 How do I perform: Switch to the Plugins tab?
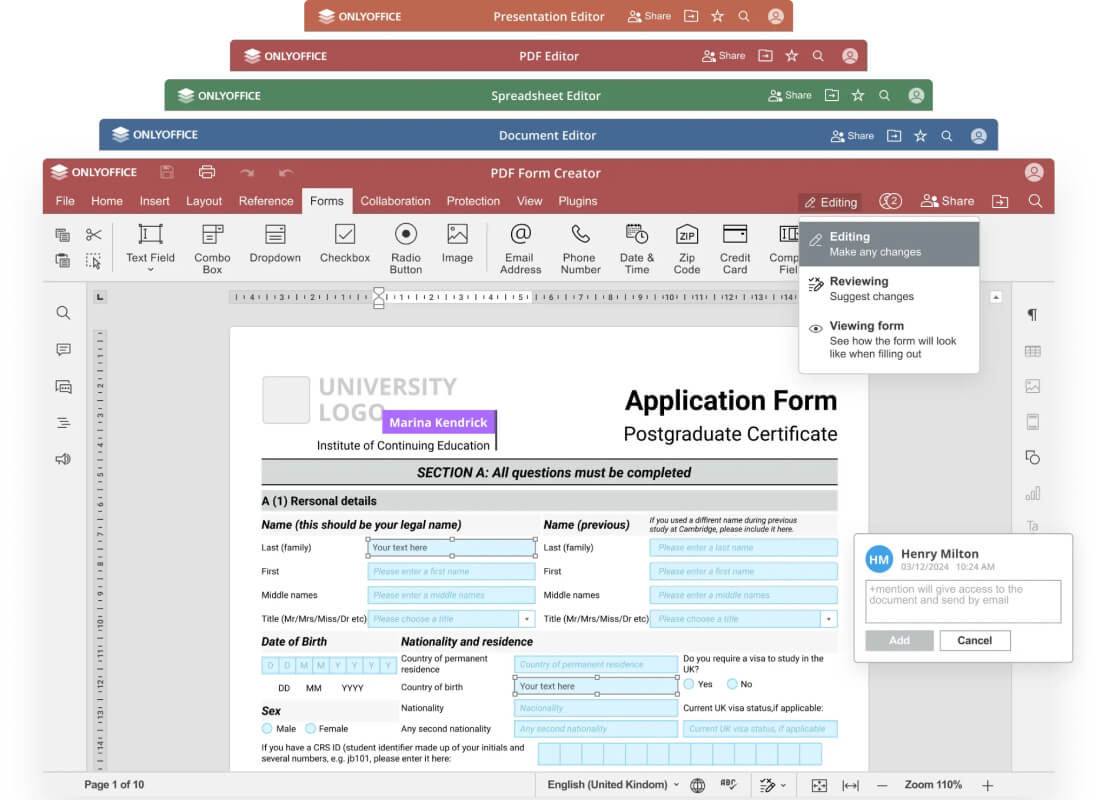577,201
